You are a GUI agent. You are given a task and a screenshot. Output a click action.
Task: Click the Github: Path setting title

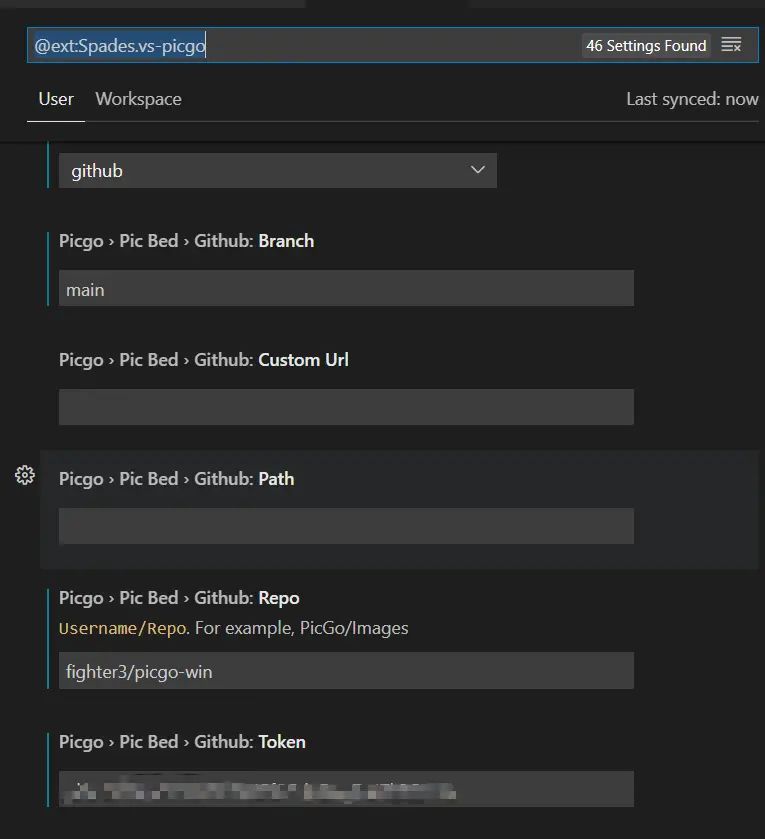pos(176,479)
